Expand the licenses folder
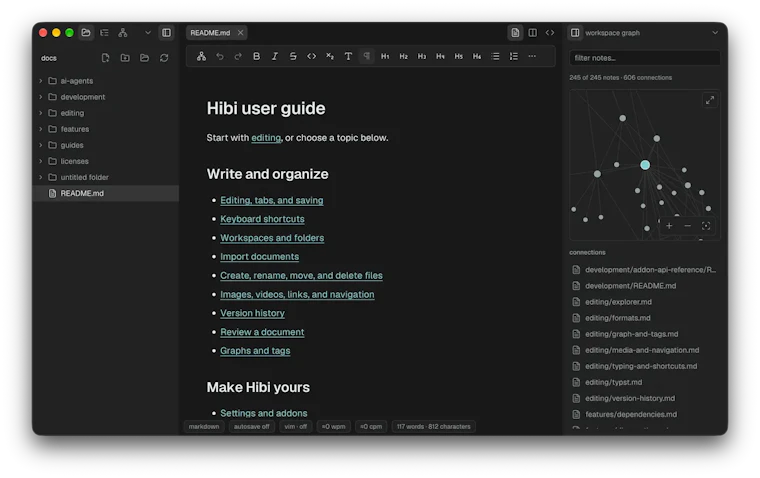 tap(41, 161)
